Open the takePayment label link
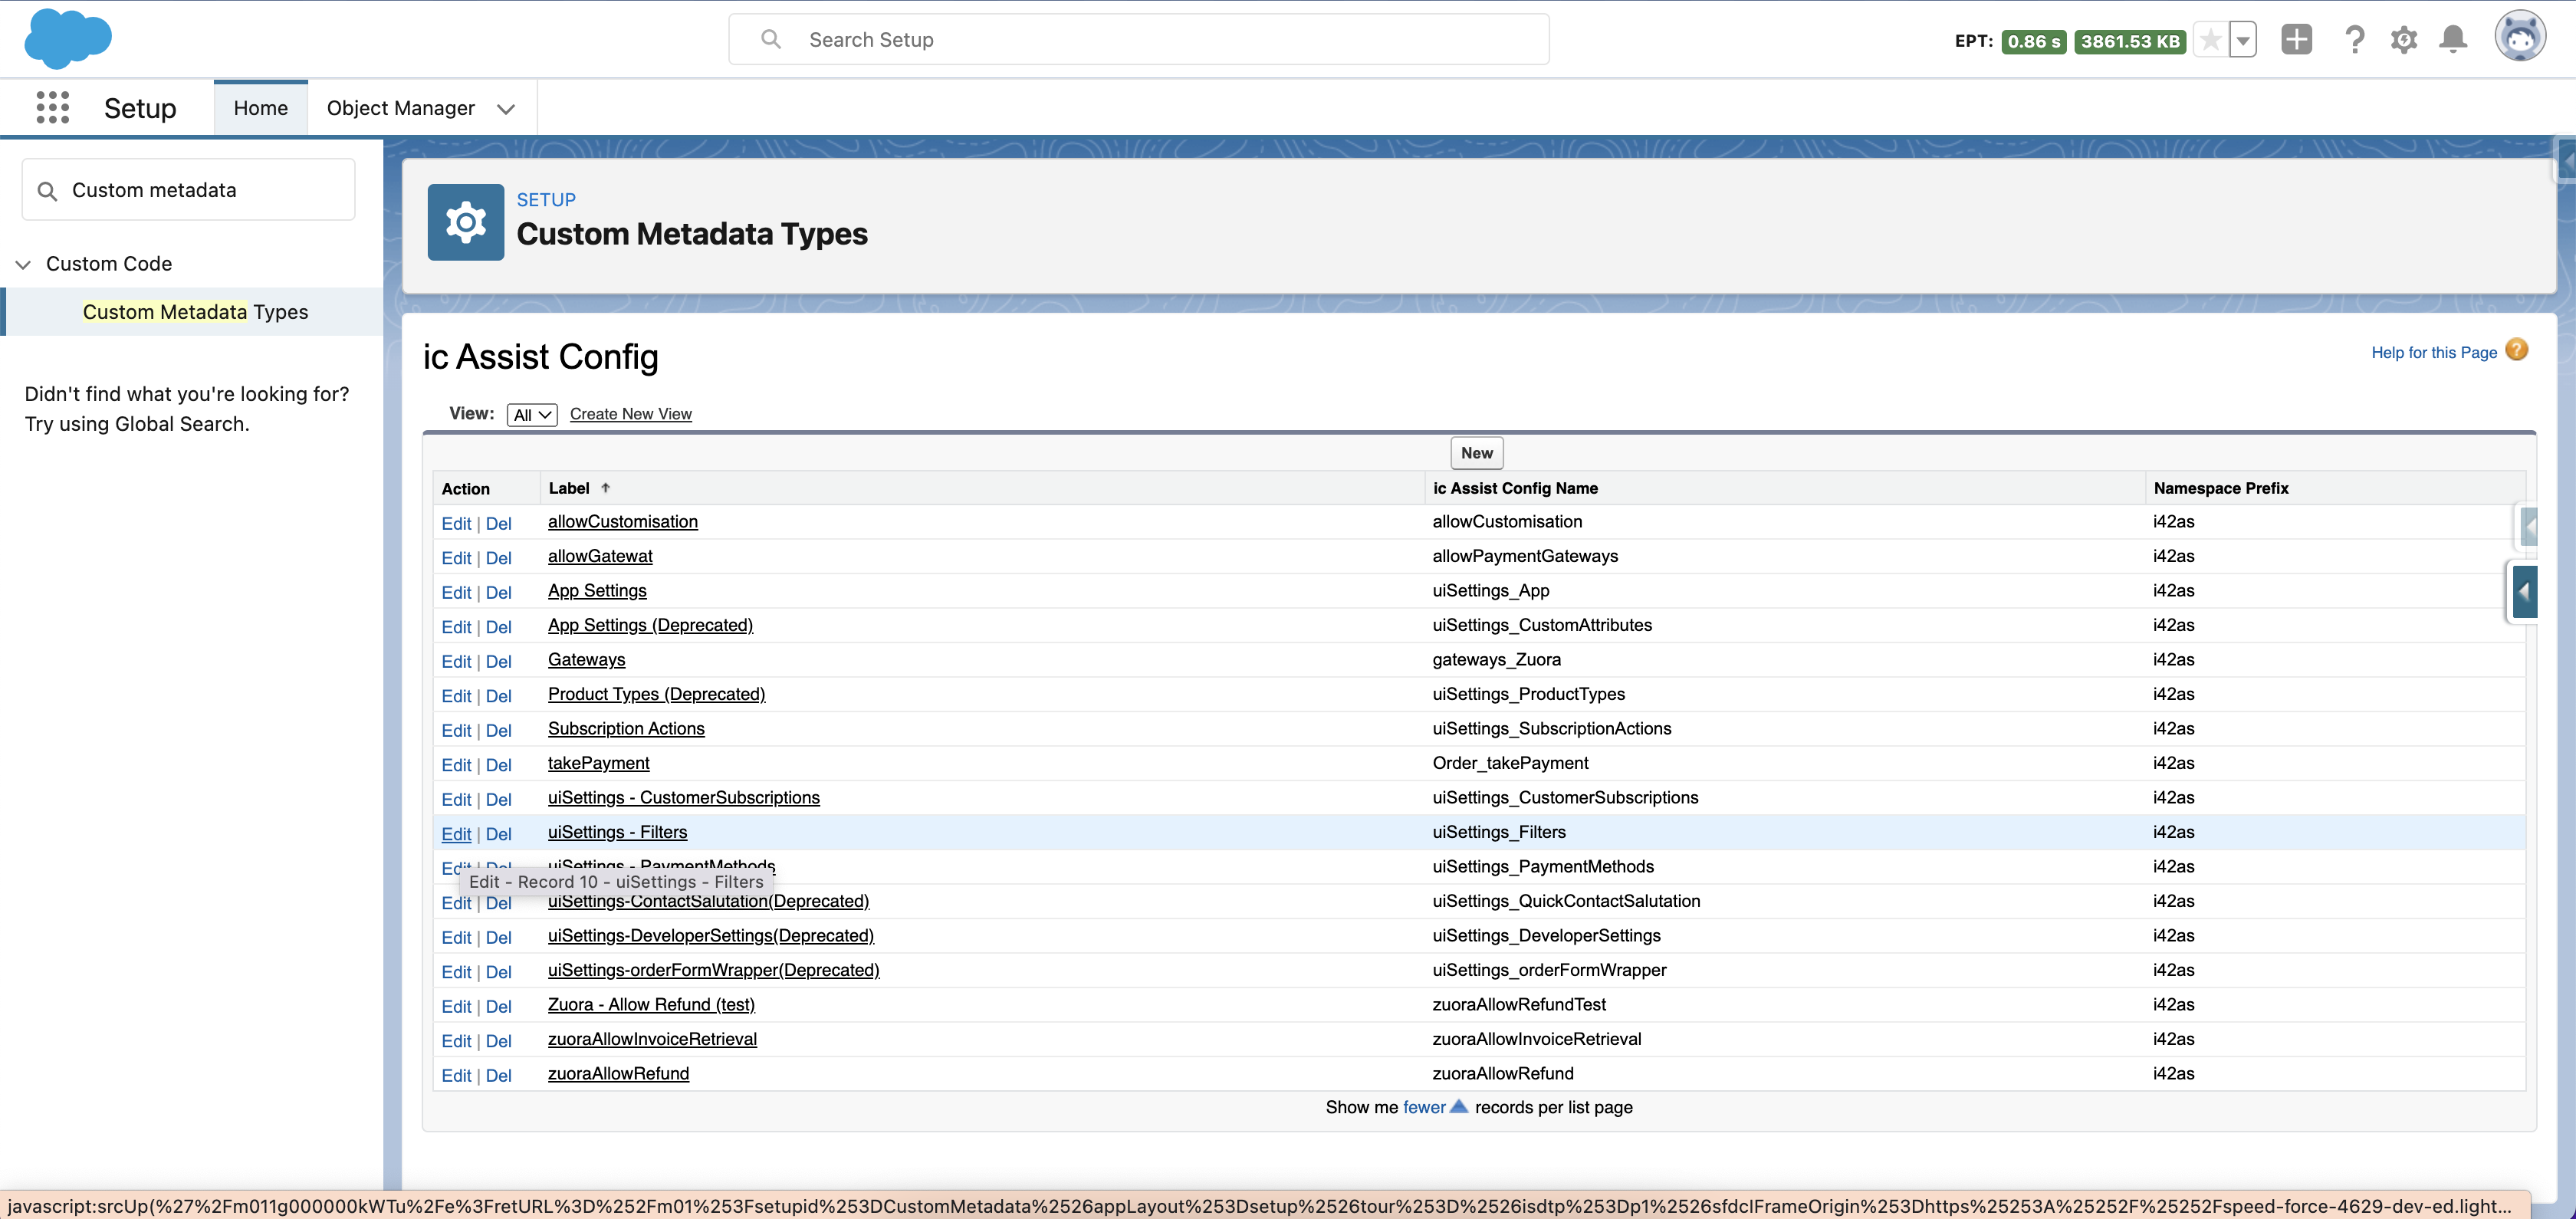Screen dimensions: 2576x1219 (598, 763)
